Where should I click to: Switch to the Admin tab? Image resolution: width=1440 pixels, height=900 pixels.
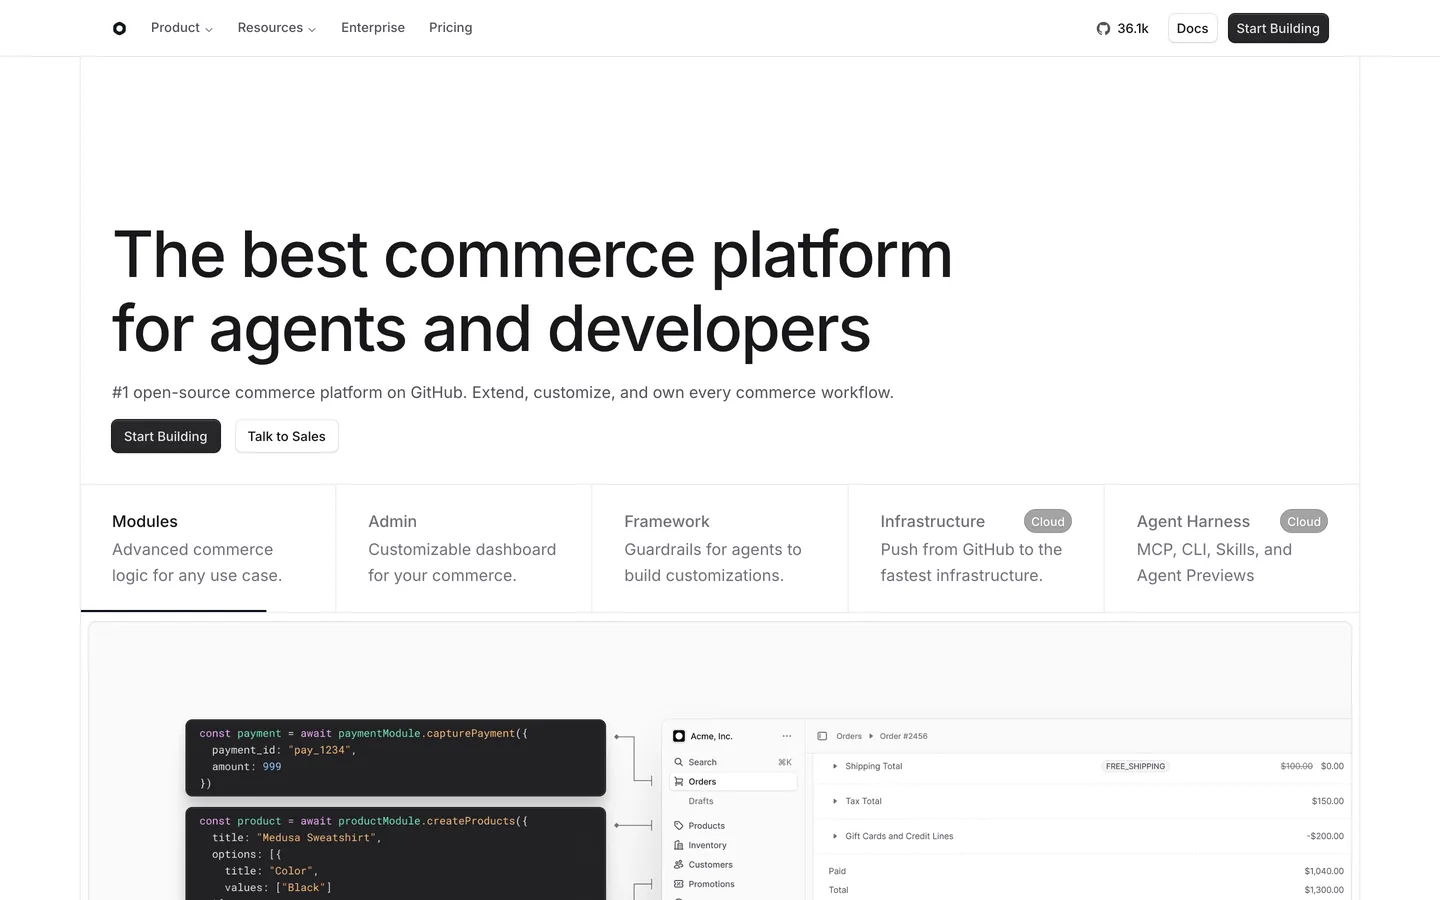click(464, 548)
